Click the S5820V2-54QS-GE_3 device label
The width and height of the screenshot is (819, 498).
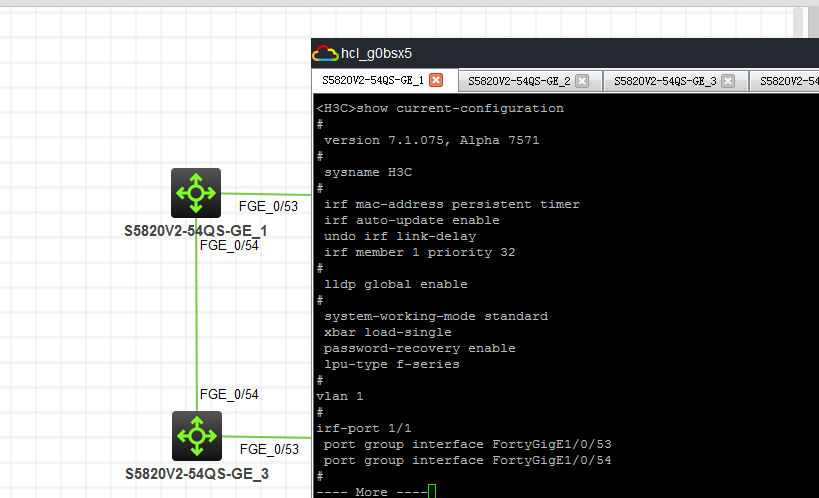click(197, 473)
